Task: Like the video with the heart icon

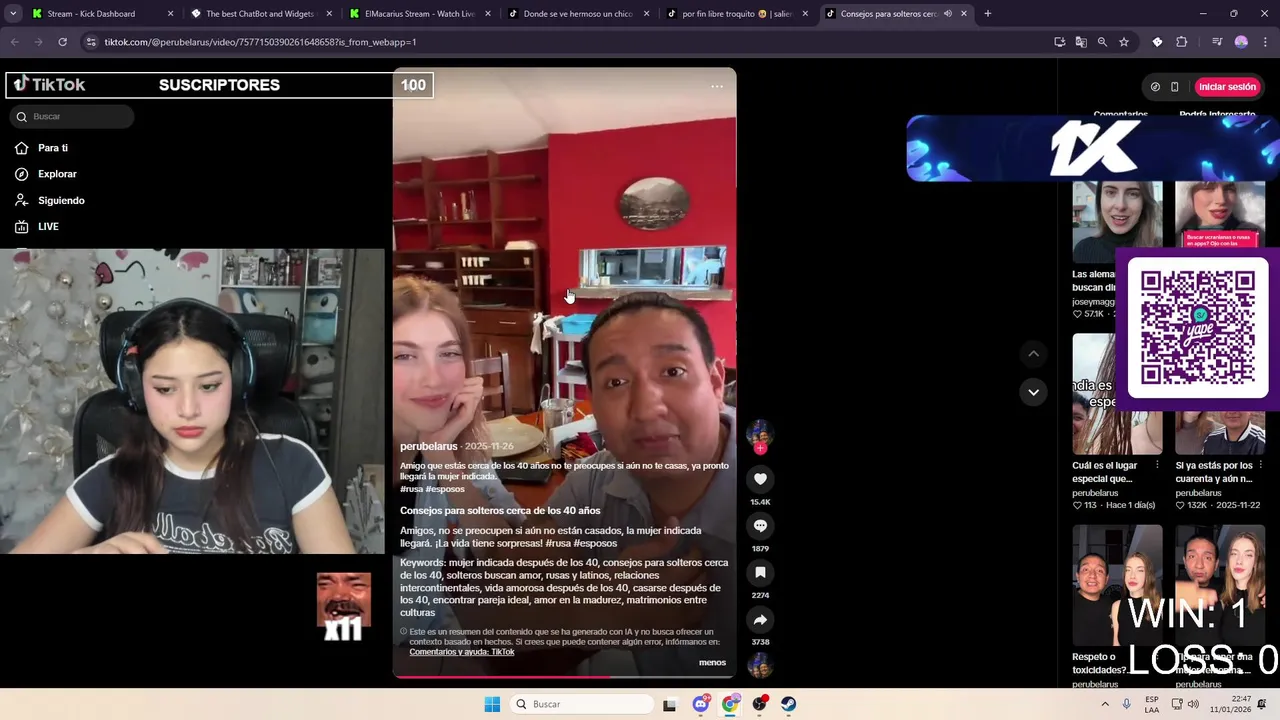Action: (x=760, y=480)
